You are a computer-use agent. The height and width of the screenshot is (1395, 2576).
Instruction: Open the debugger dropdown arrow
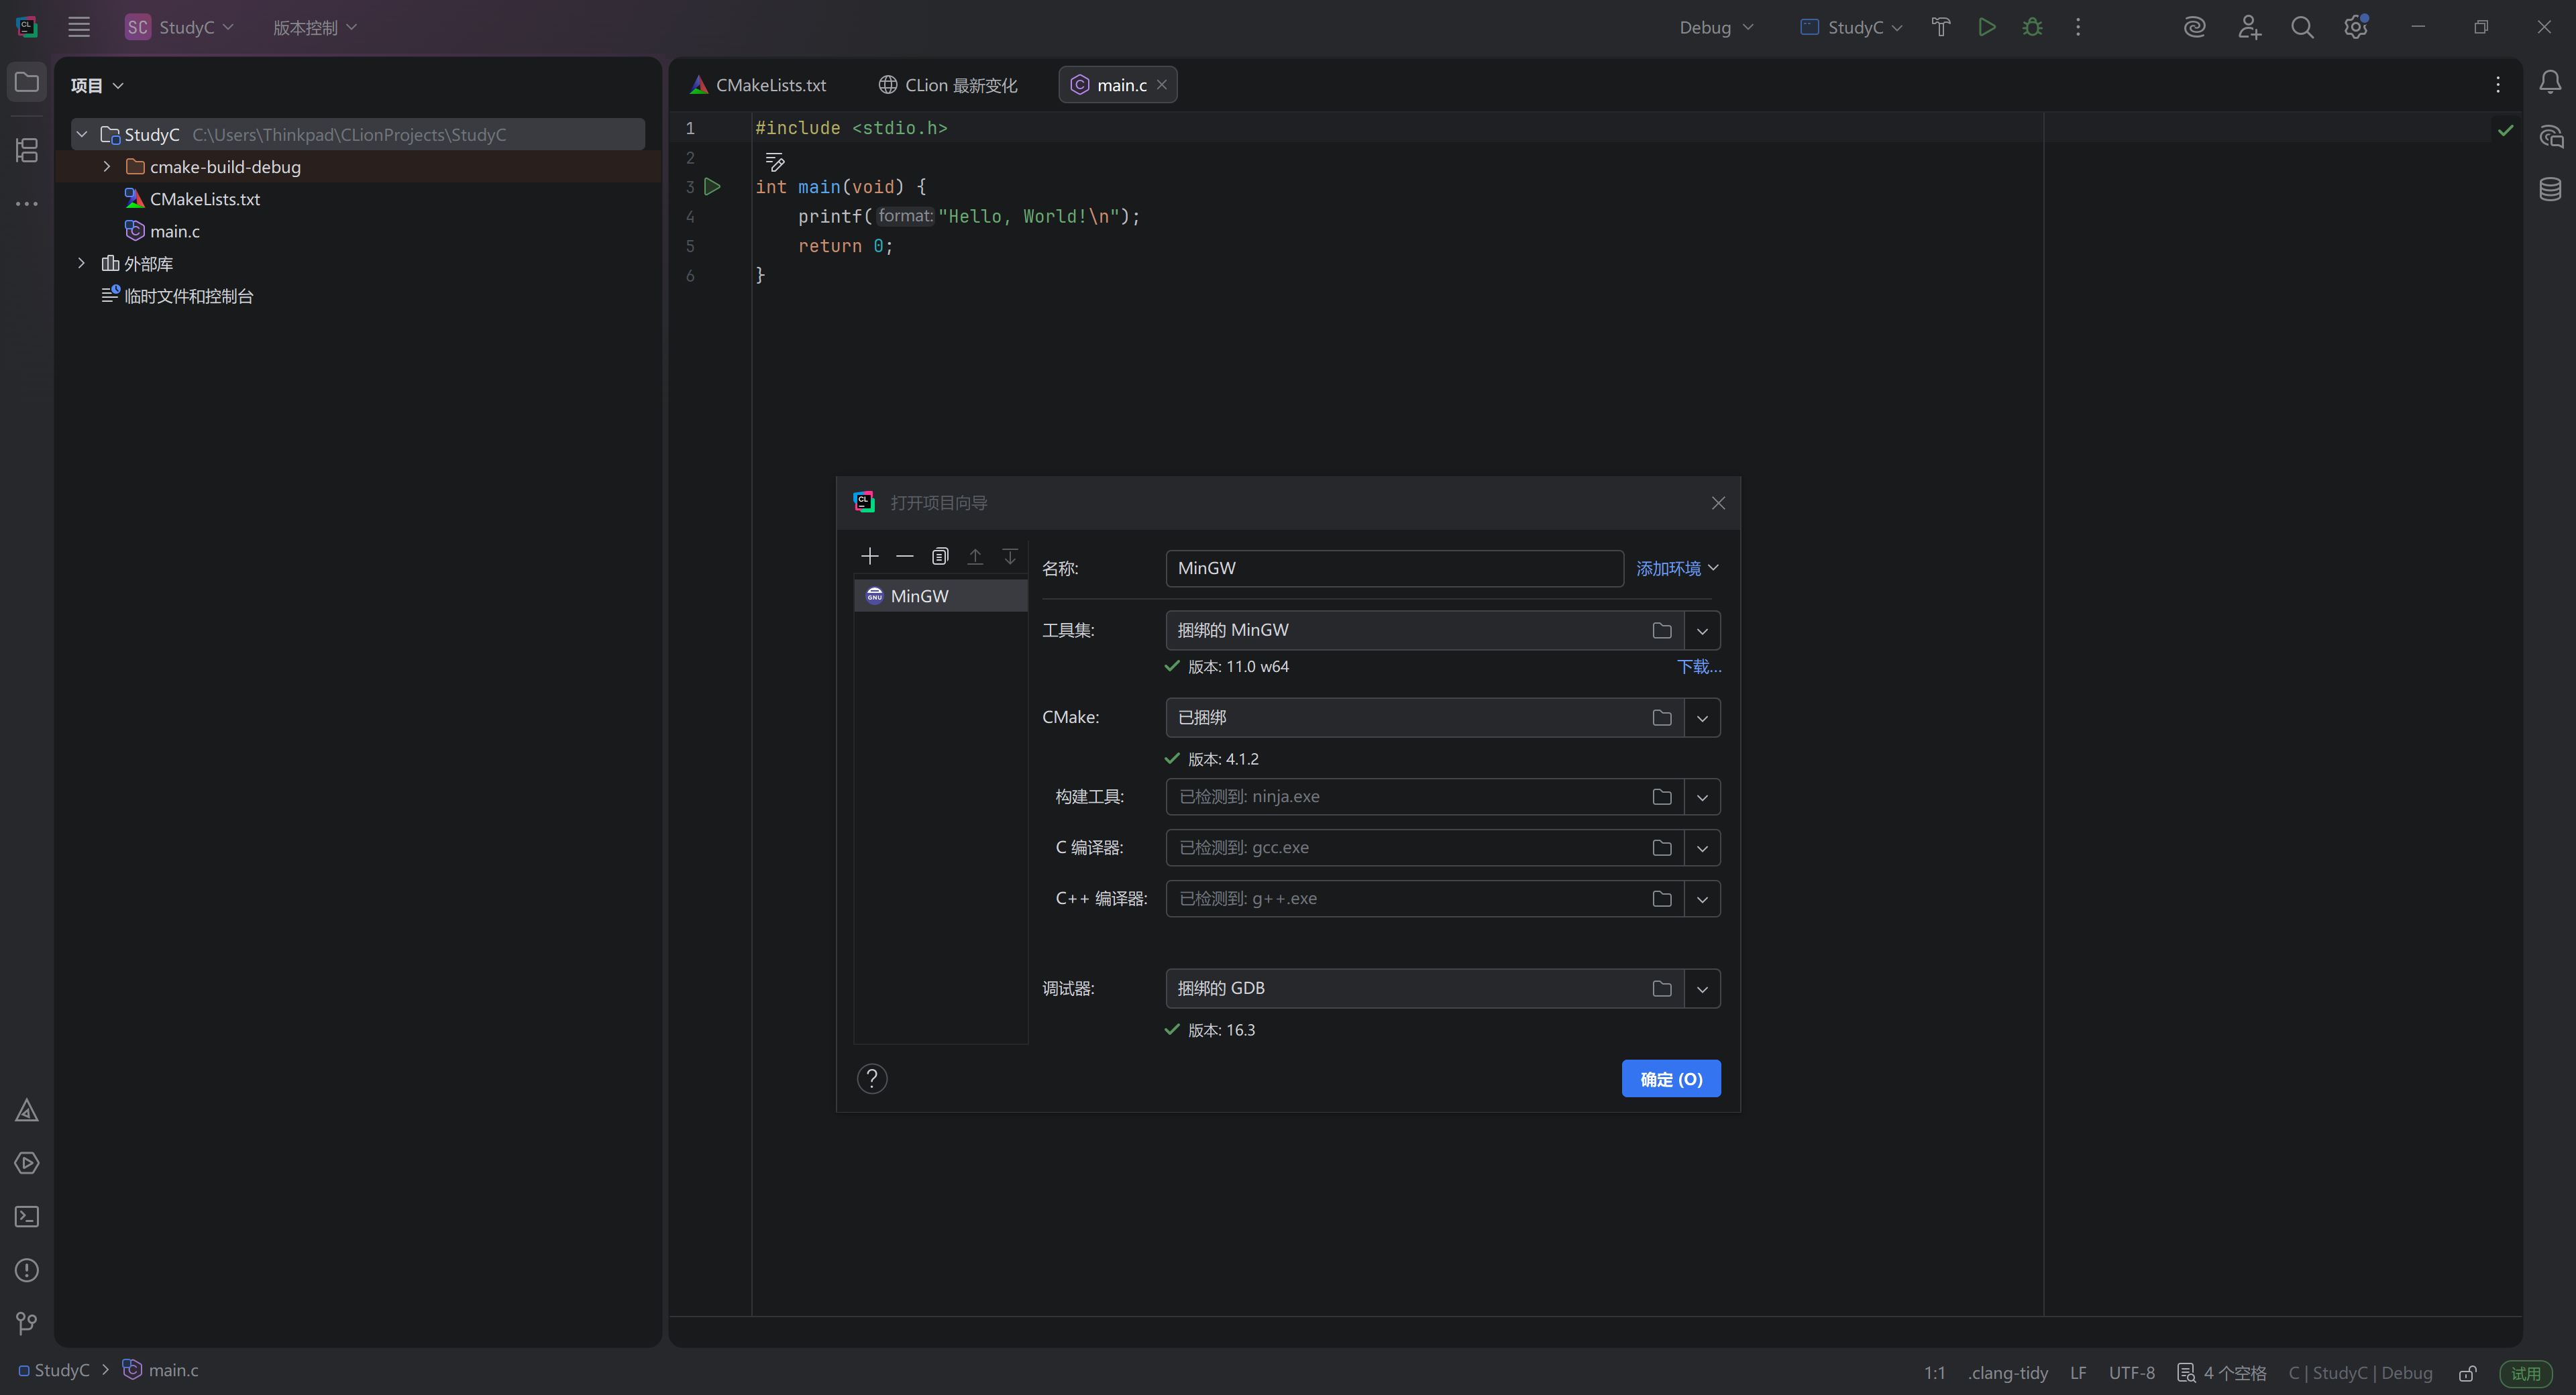click(1702, 989)
